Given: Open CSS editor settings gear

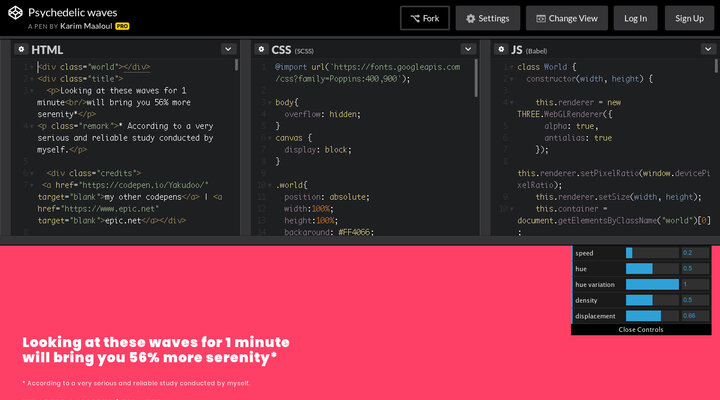Looking at the screenshot, I should point(261,49).
